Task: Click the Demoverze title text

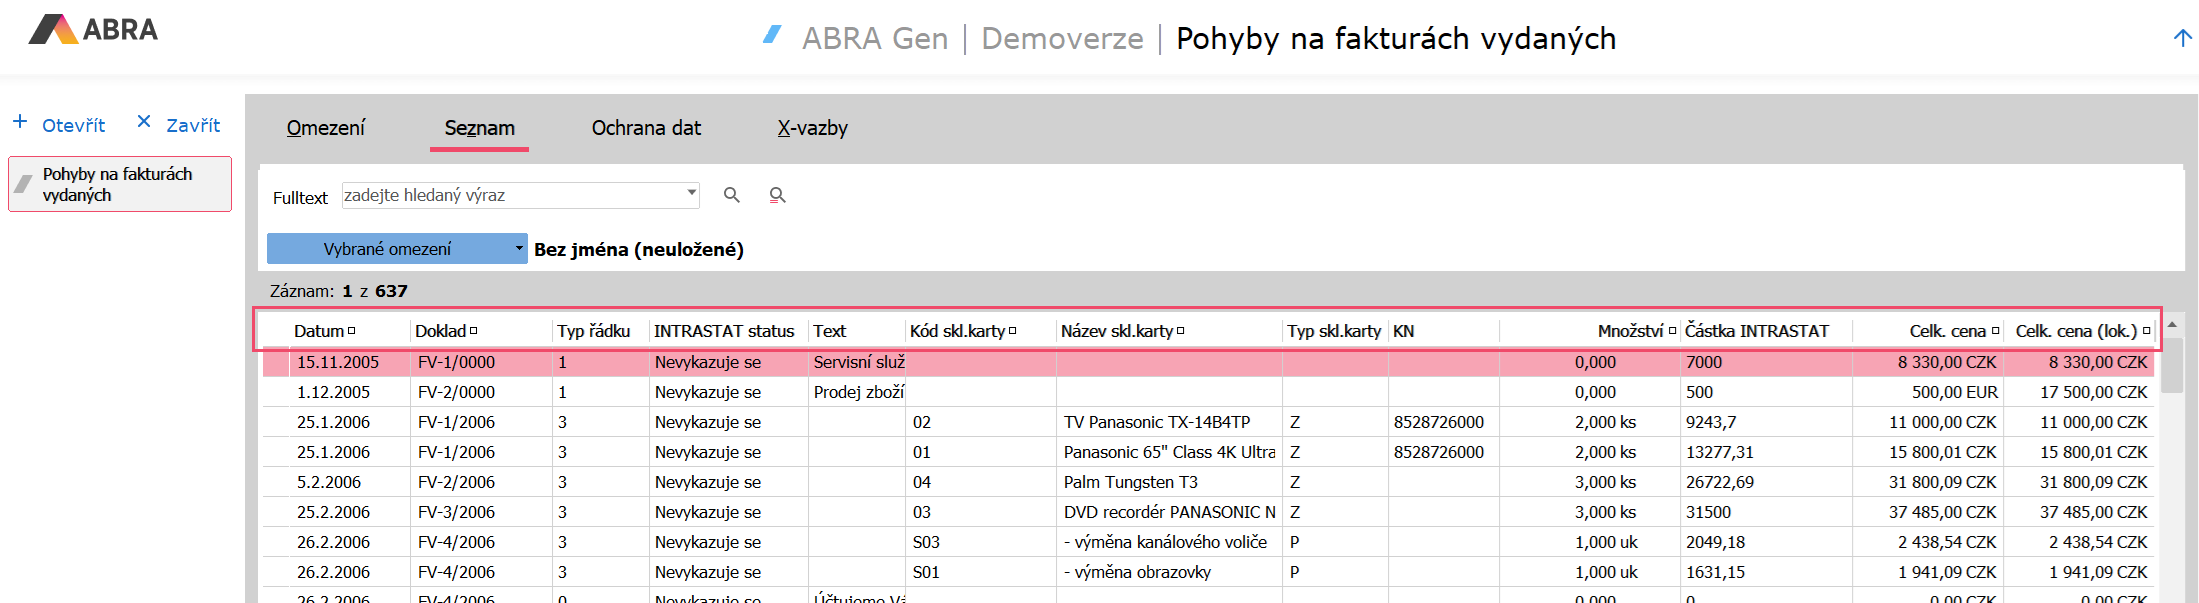Action: (1062, 38)
